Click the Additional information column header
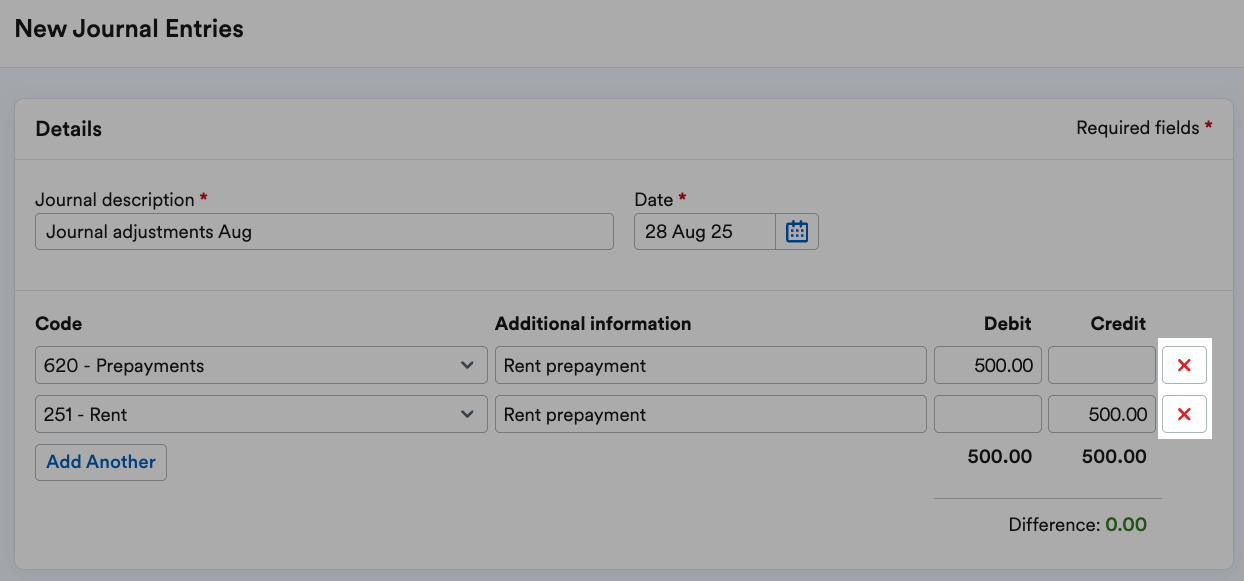 tap(593, 324)
